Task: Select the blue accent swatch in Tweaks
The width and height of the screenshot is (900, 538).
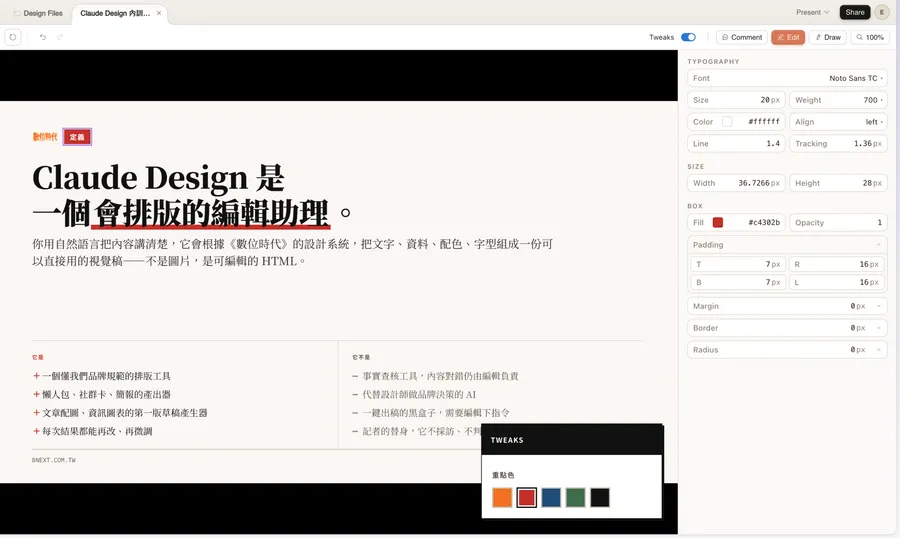Action: point(551,497)
